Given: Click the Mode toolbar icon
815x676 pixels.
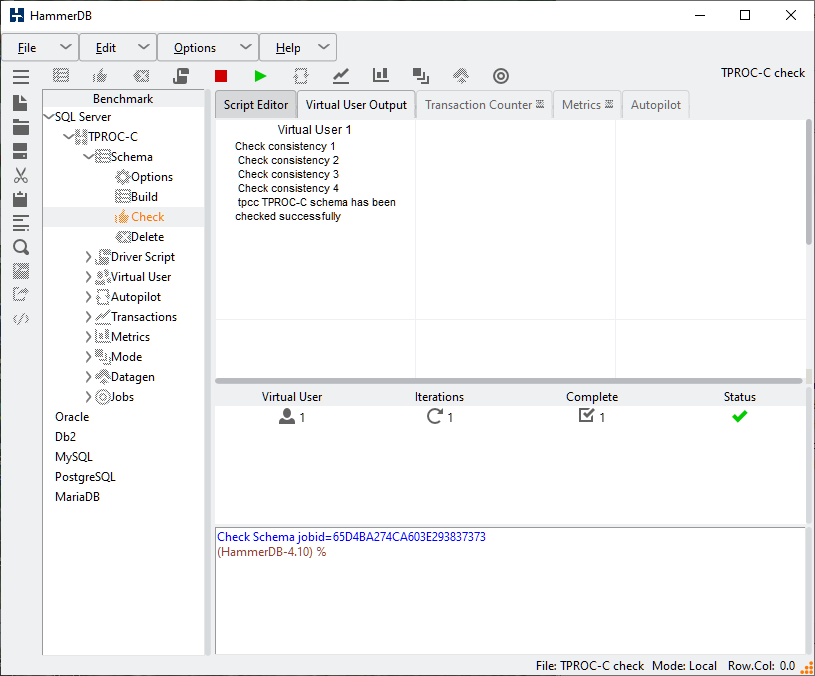Looking at the screenshot, I should (x=420, y=76).
